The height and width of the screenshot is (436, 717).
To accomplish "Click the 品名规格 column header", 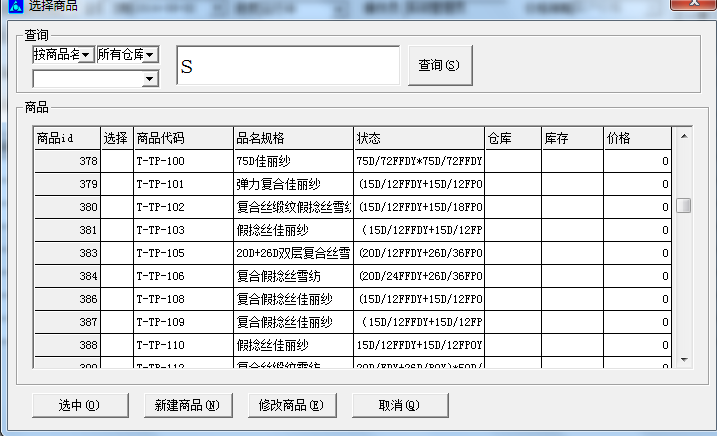I will 293,138.
